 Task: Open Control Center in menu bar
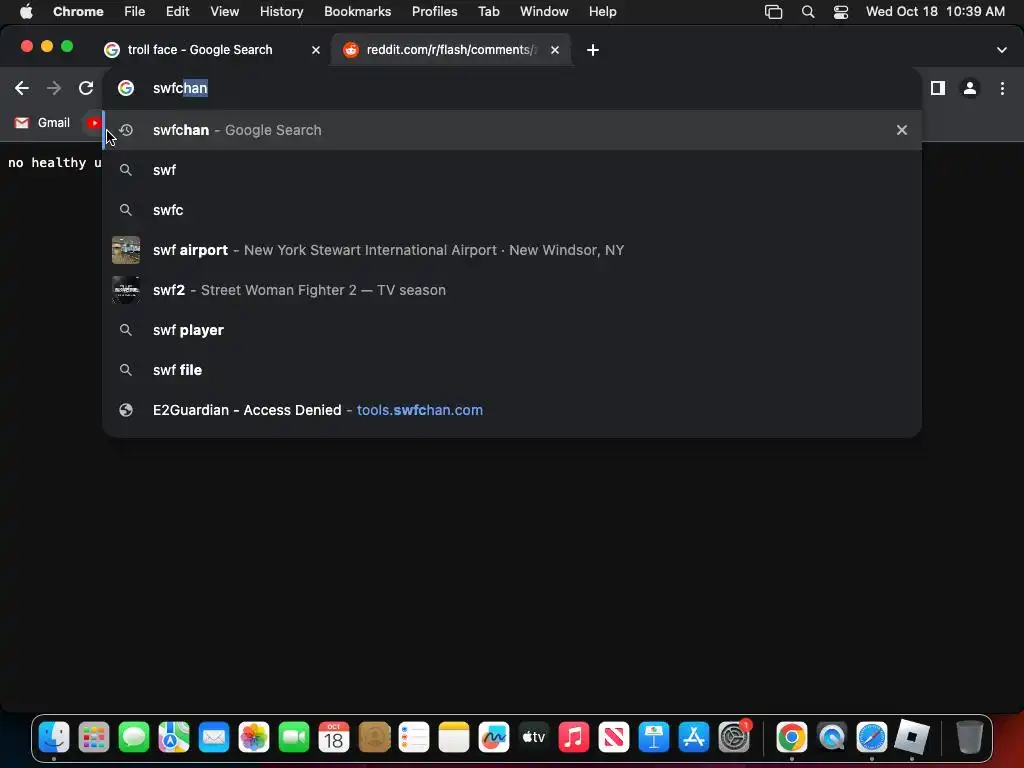point(840,12)
